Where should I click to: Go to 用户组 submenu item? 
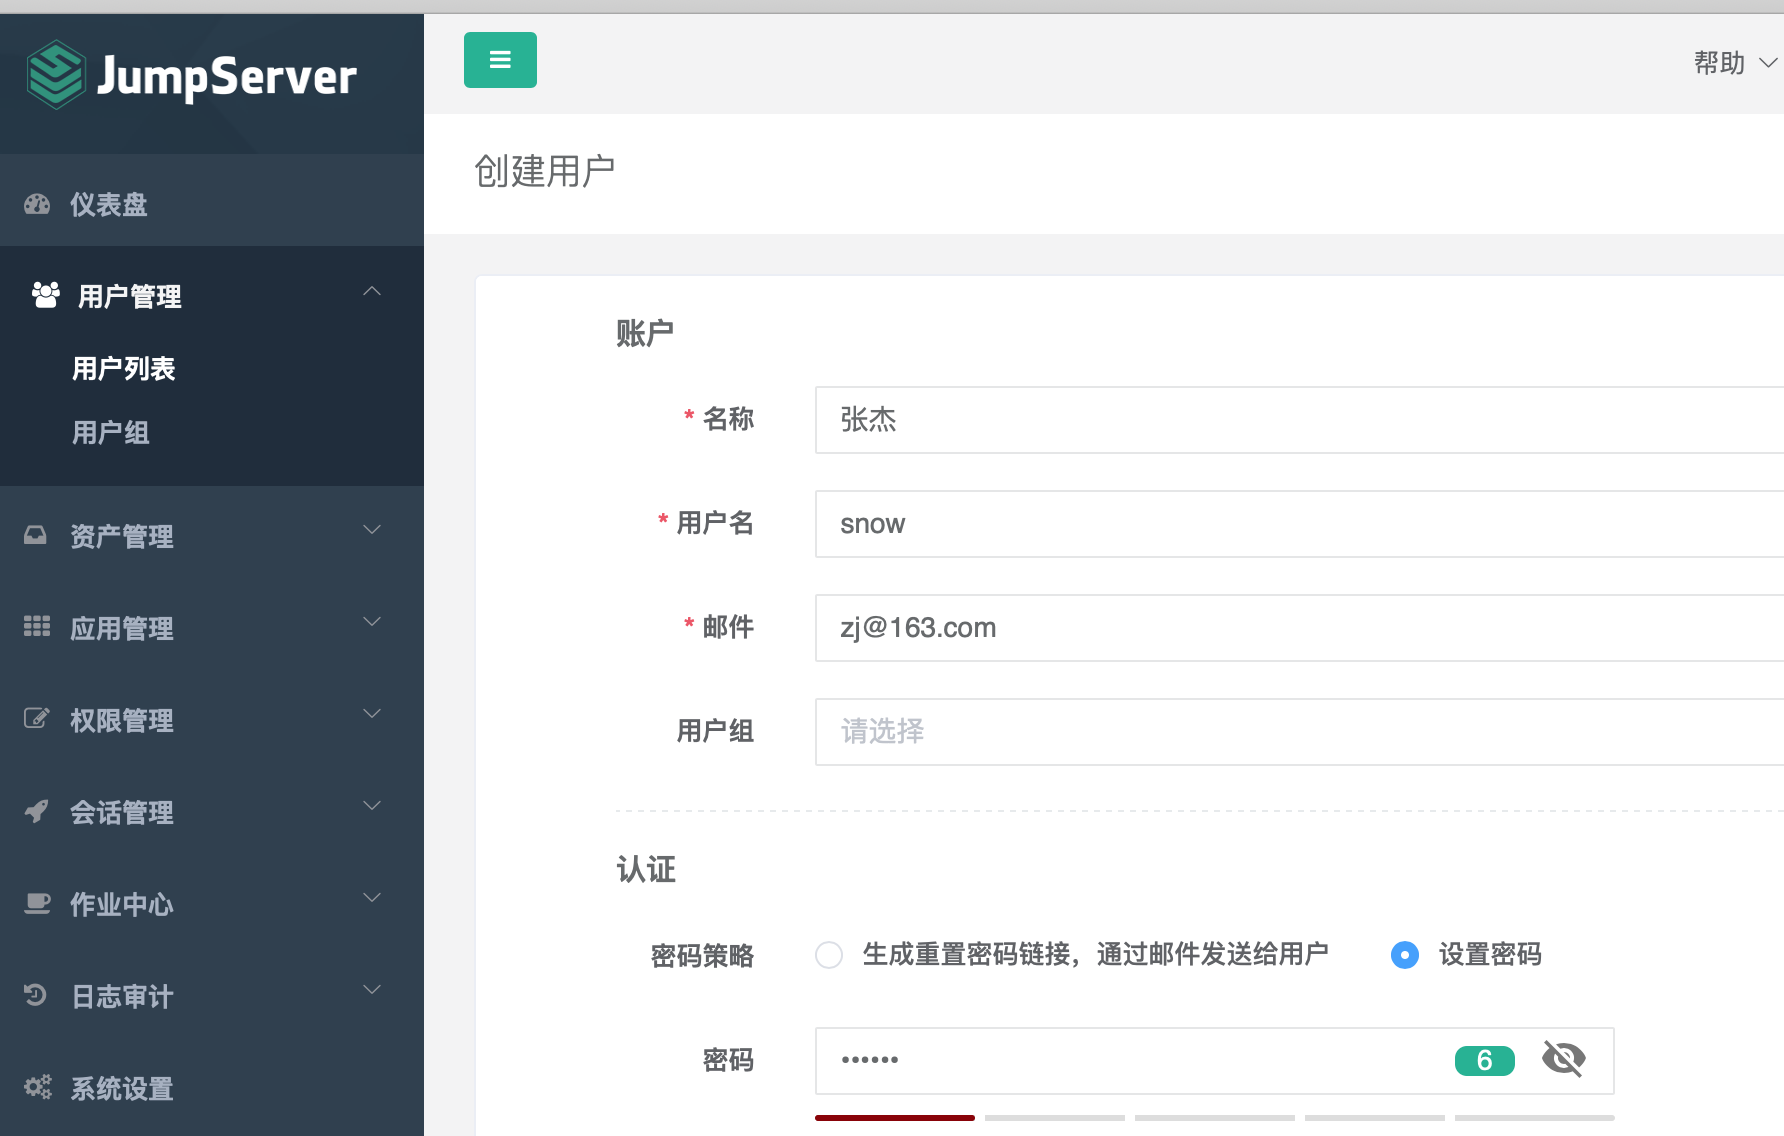click(x=111, y=433)
